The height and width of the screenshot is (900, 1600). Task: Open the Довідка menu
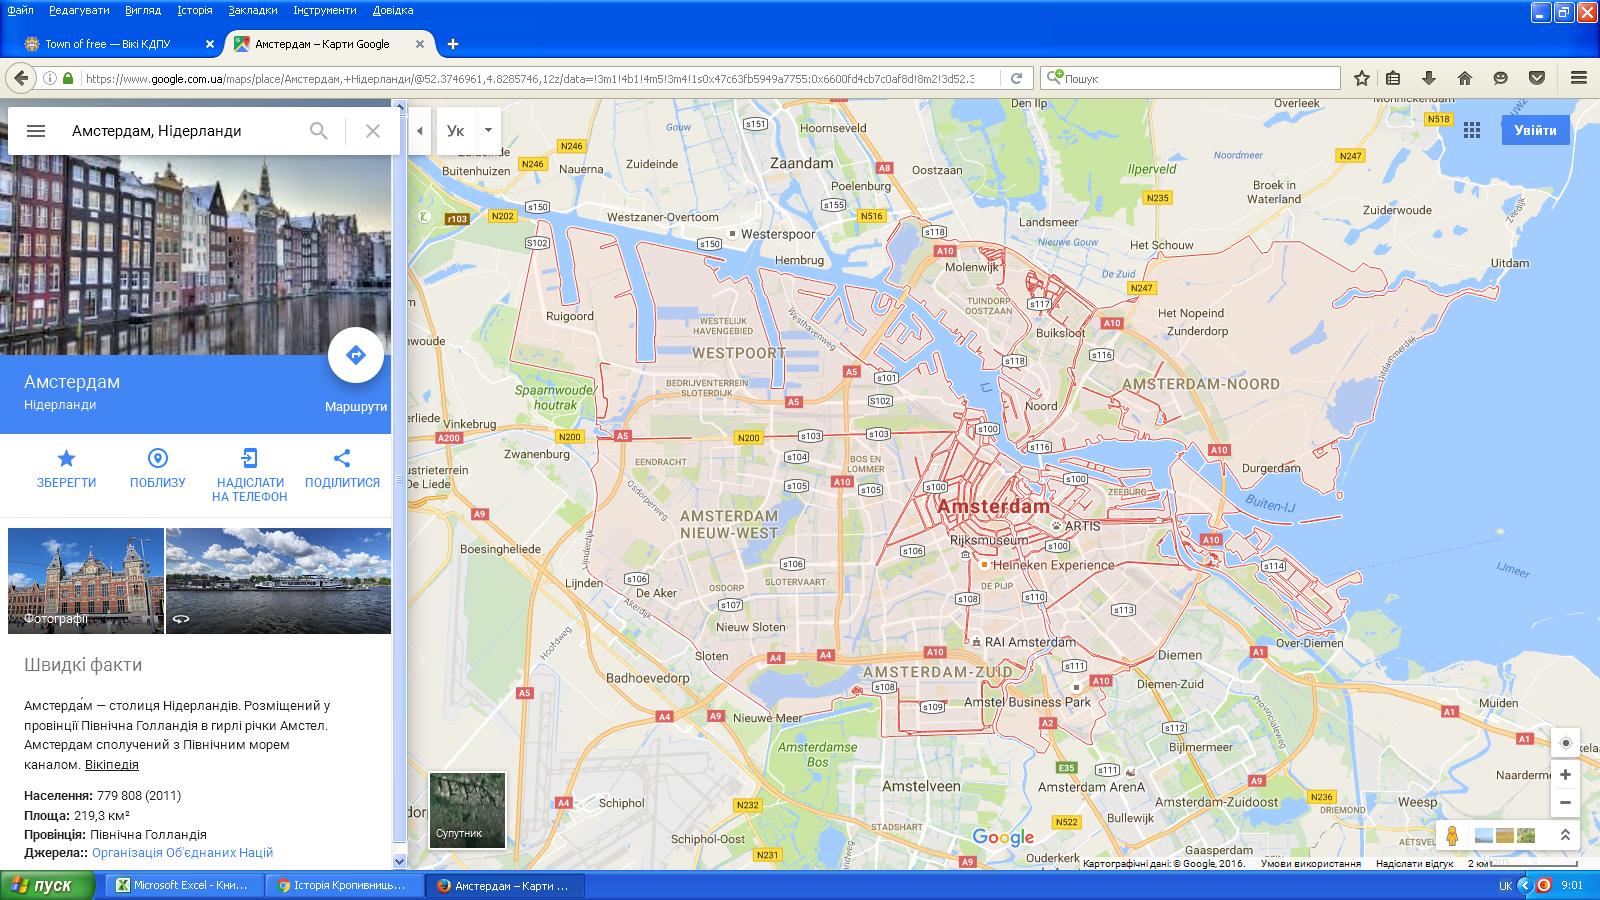(392, 10)
